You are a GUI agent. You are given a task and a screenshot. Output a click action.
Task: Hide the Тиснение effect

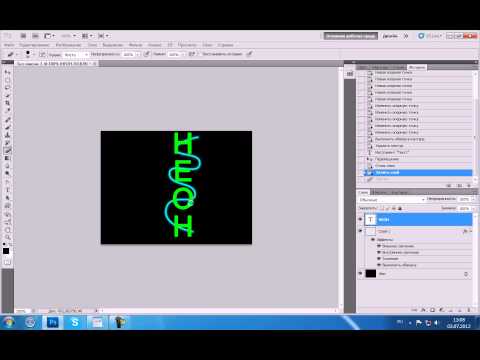point(379,259)
